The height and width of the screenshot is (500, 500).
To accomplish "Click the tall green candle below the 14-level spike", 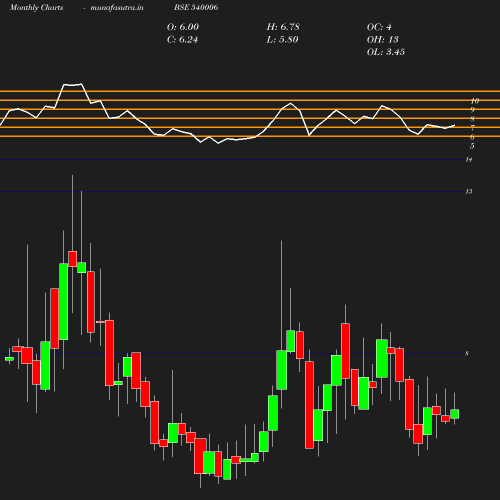I will tap(64, 302).
